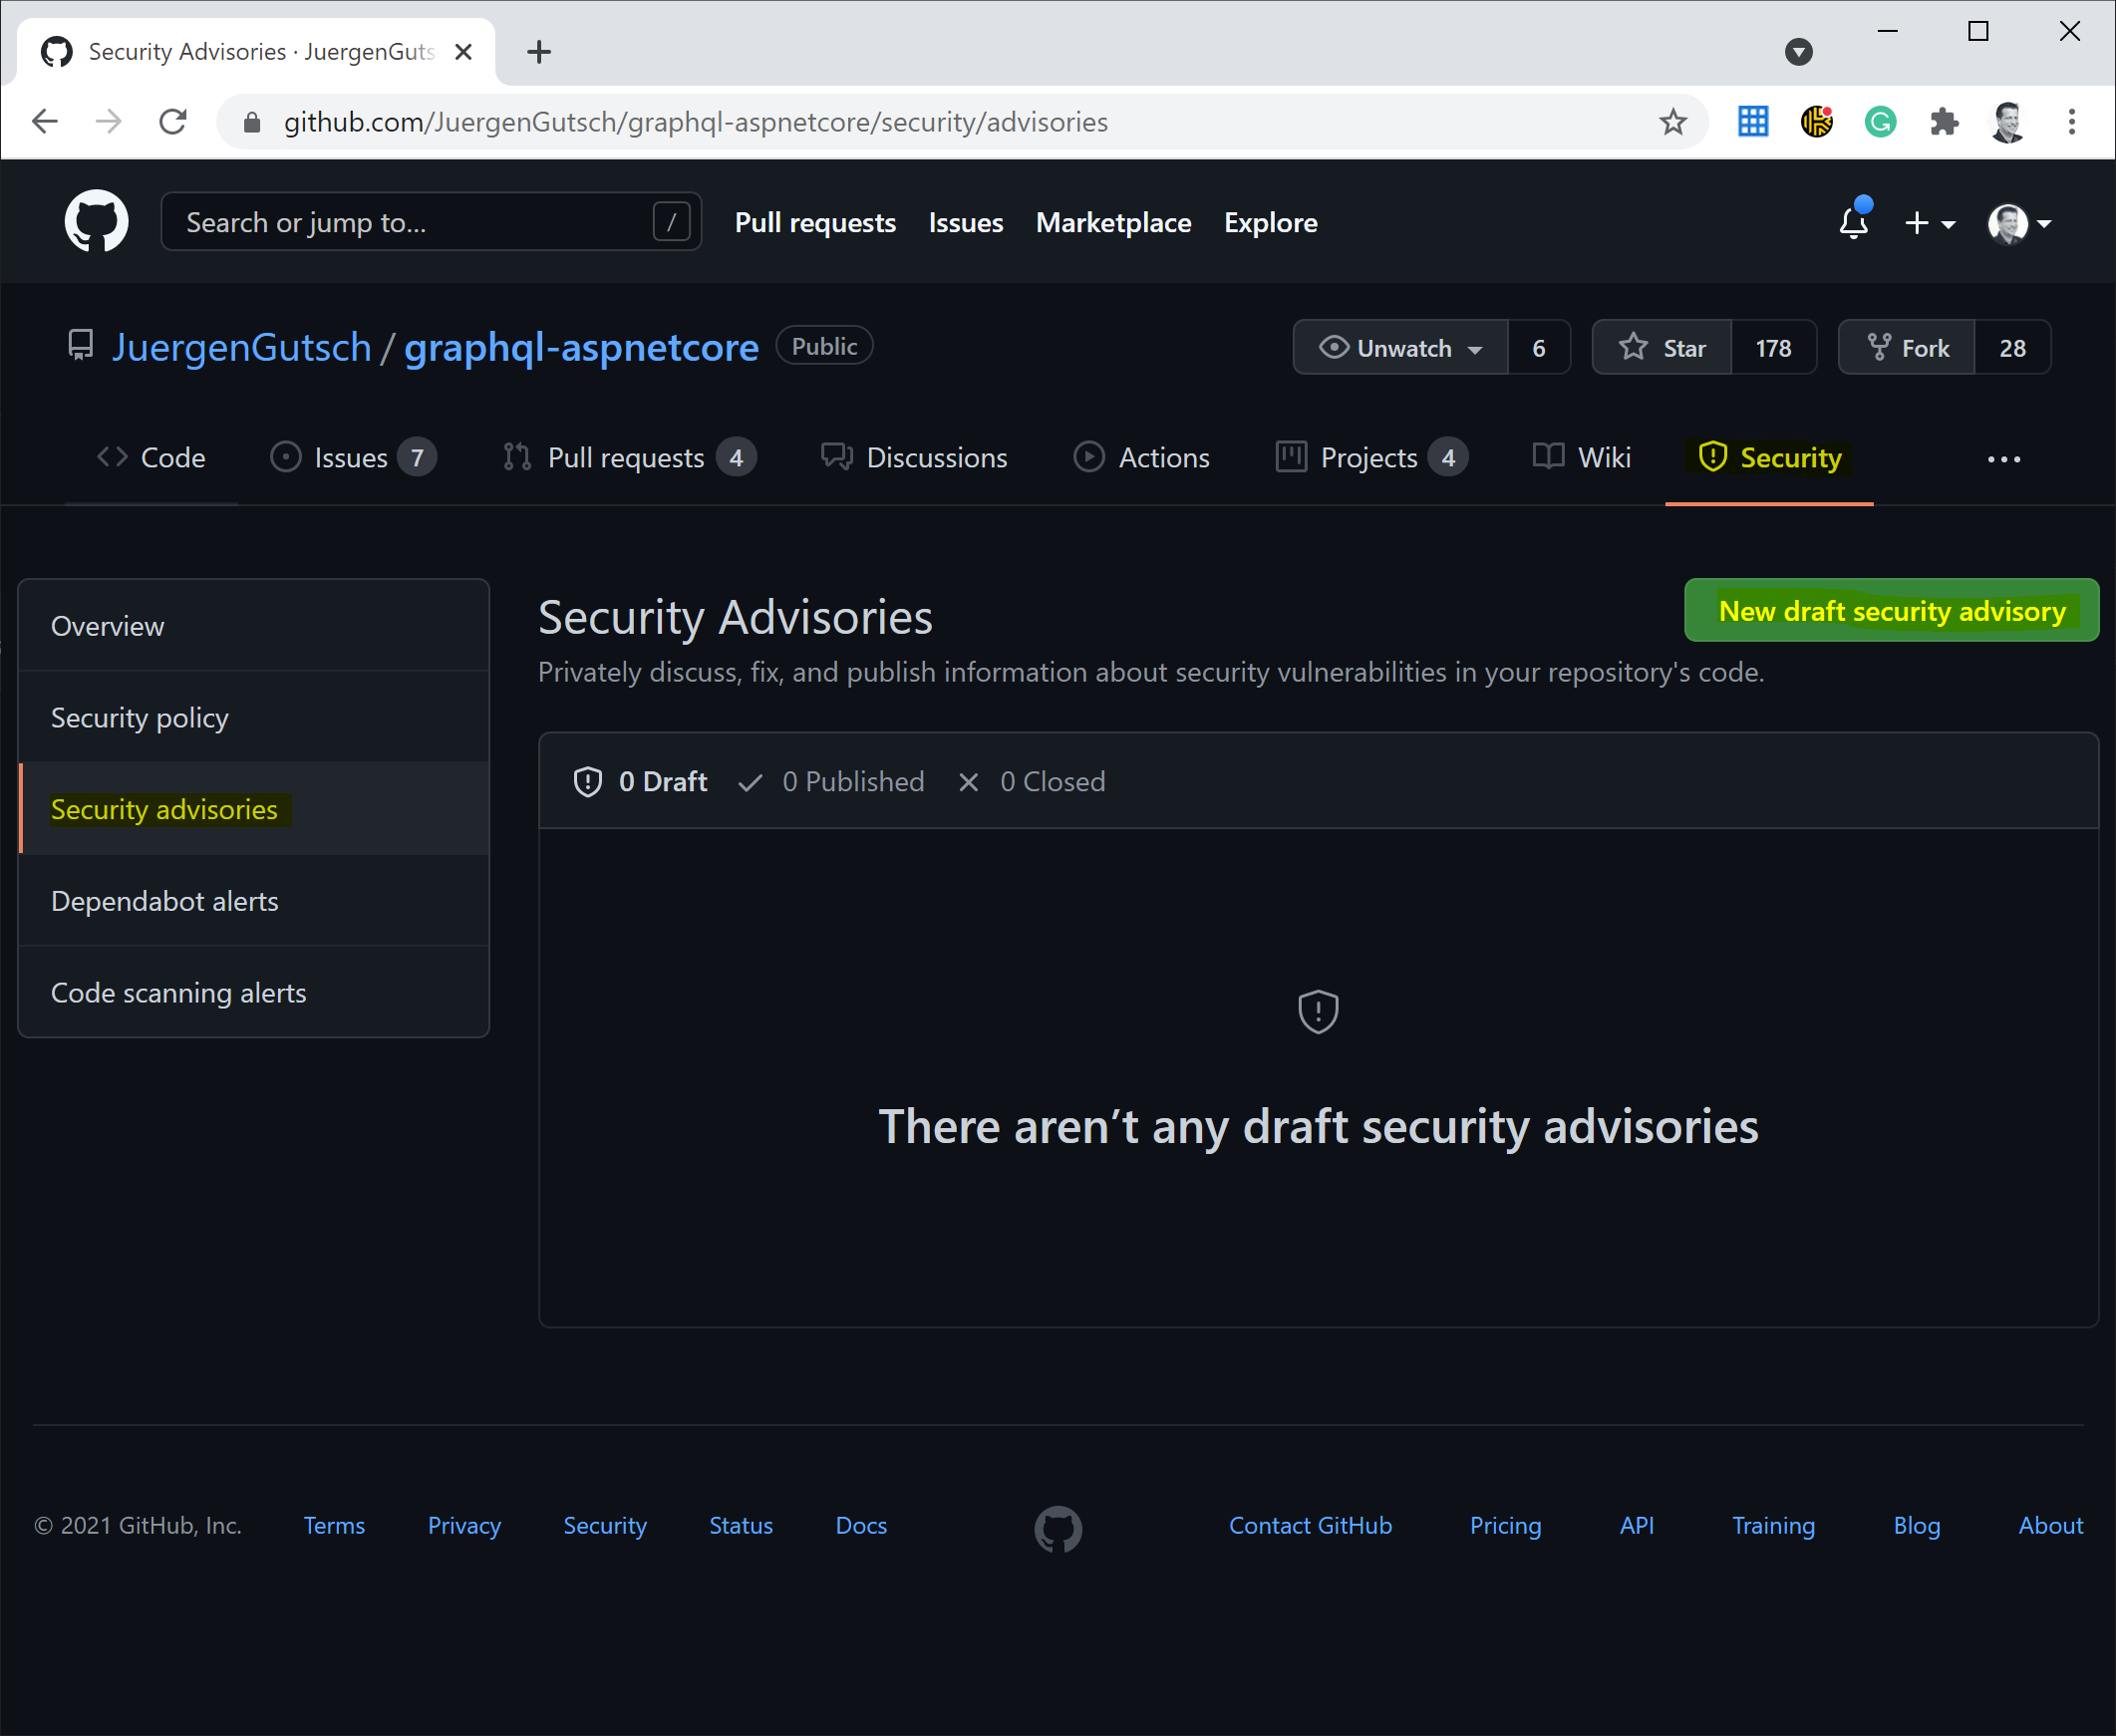Viewport: 2116px width, 1736px height.
Task: Filter by 0 Draft advisories
Action: (x=640, y=782)
